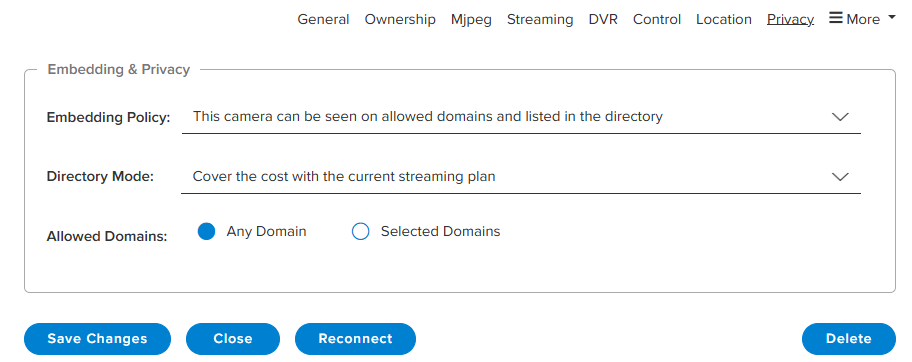Switch to the DVR tab

pyautogui.click(x=603, y=19)
